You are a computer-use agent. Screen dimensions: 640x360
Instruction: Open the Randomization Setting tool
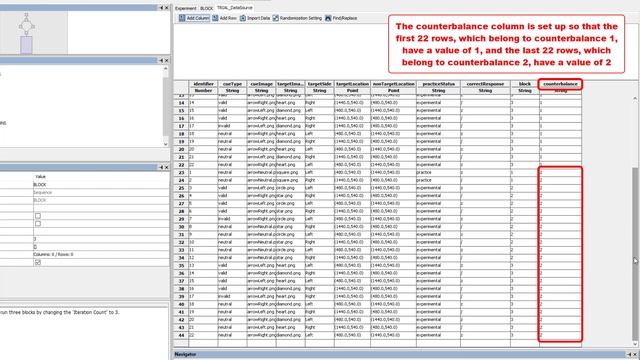click(297, 18)
